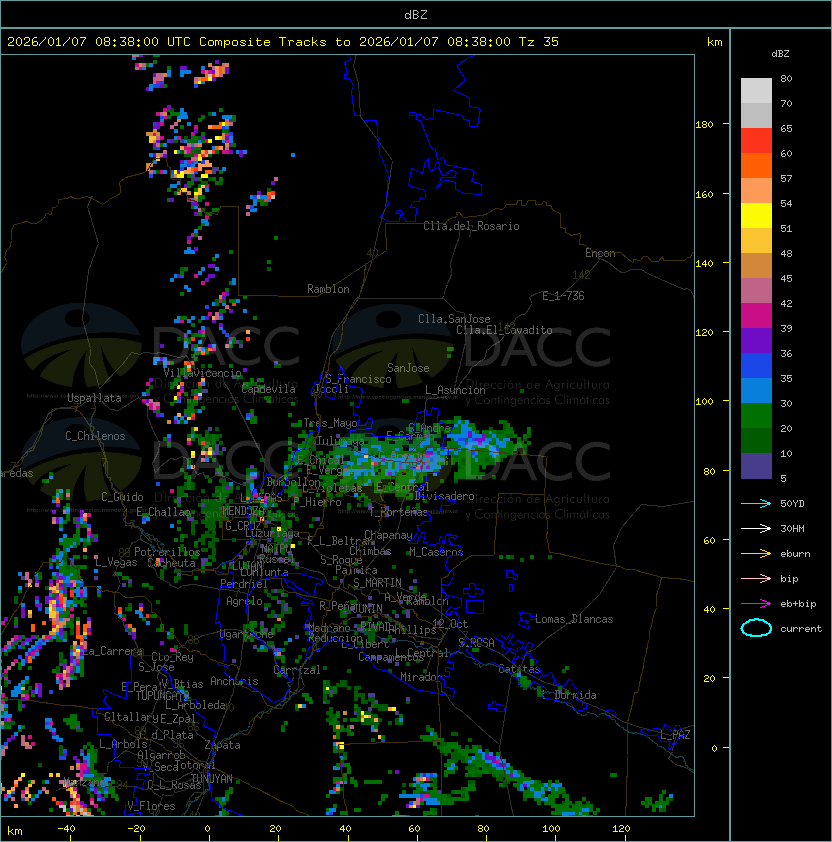Click the 'C_Guido' place label
Viewport: 832px width, 842px height.
122,497
